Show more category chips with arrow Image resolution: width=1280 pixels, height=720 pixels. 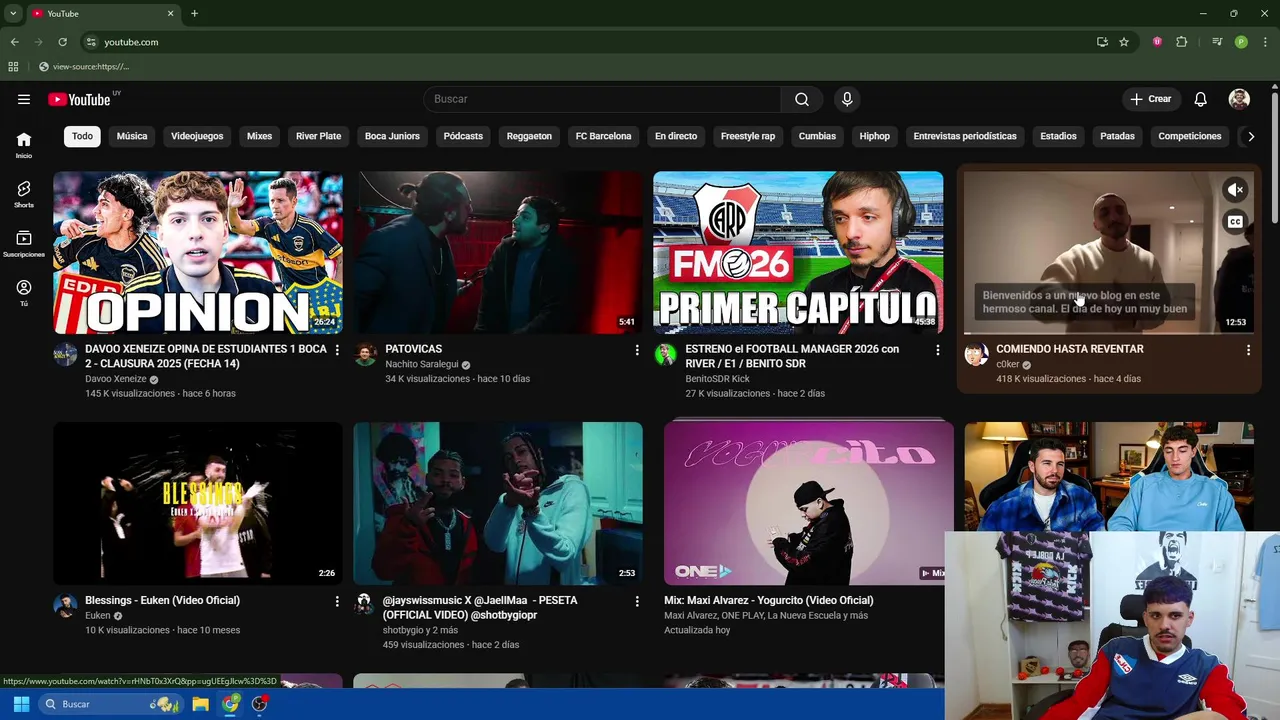click(x=1251, y=136)
